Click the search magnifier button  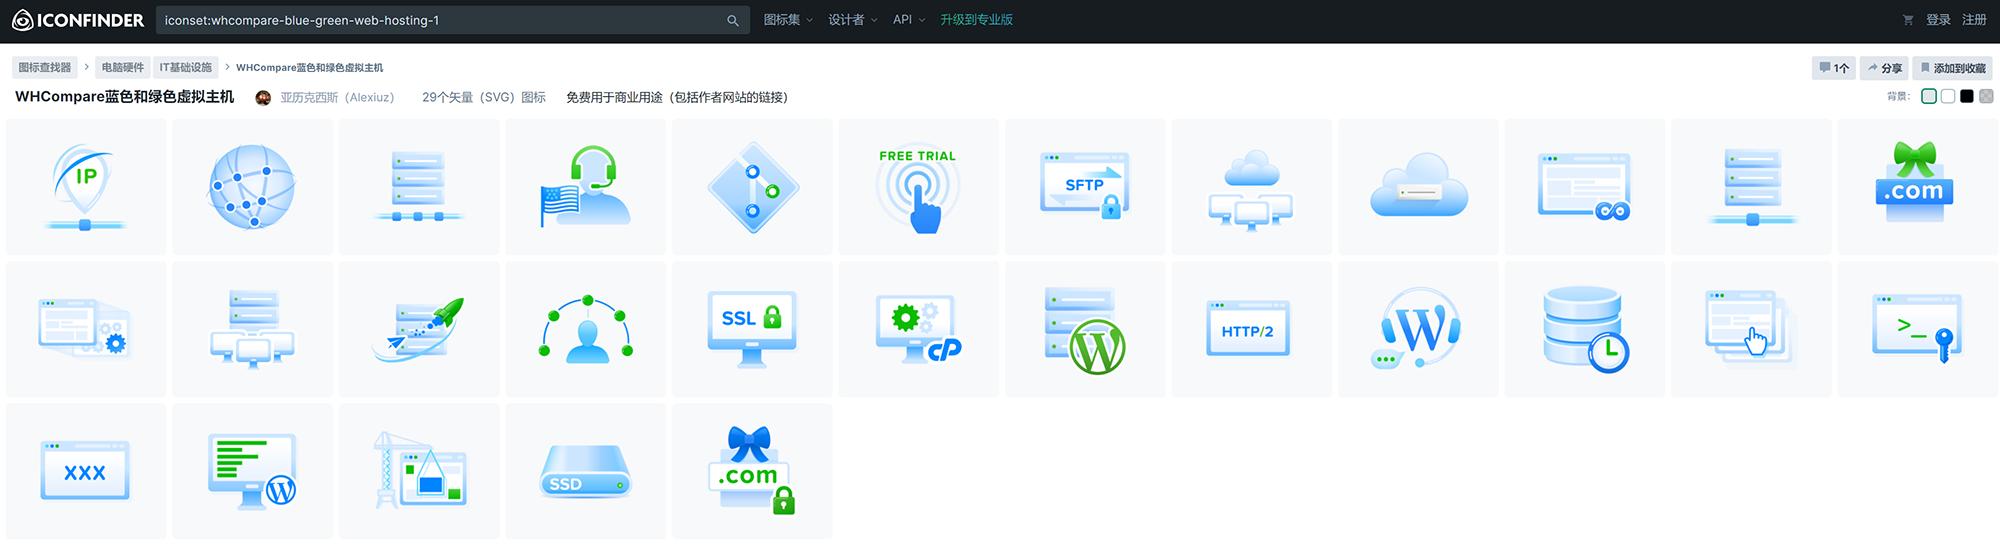click(733, 20)
